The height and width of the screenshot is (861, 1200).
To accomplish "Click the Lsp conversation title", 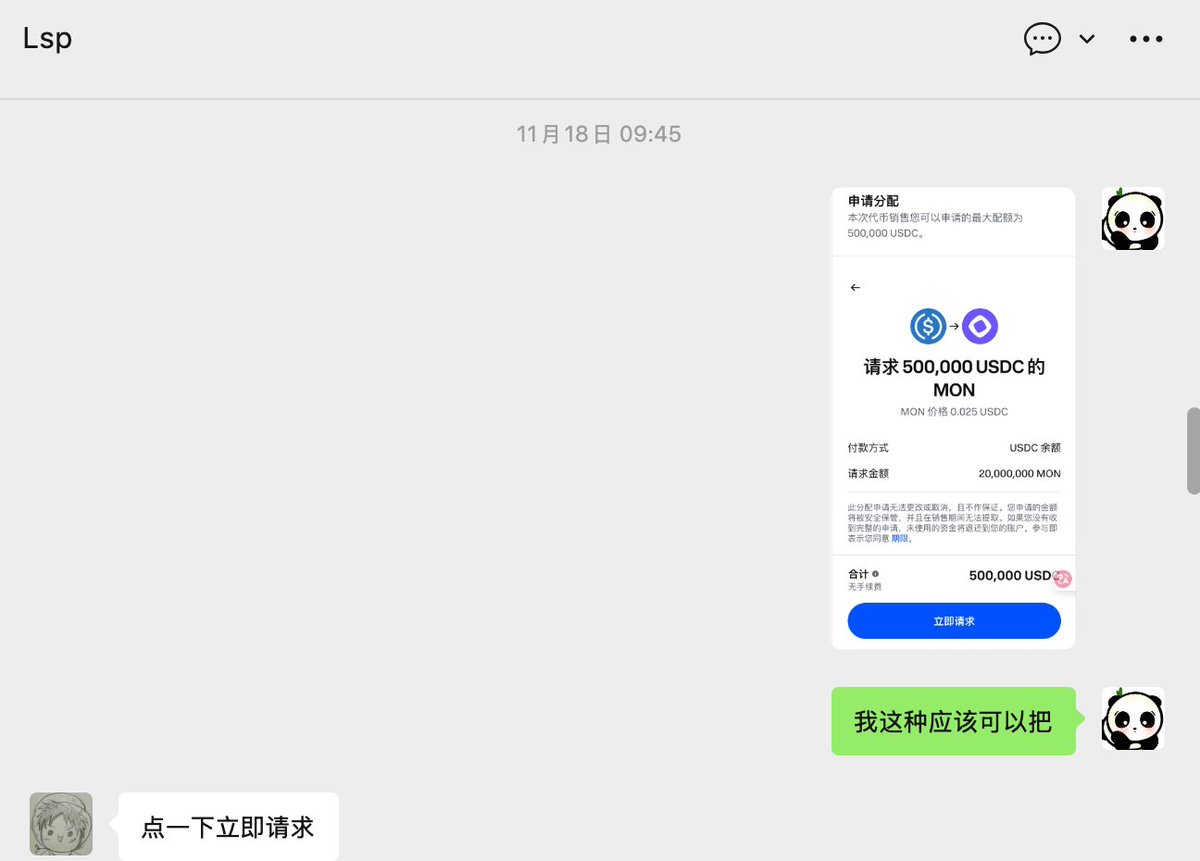I will (x=46, y=38).
